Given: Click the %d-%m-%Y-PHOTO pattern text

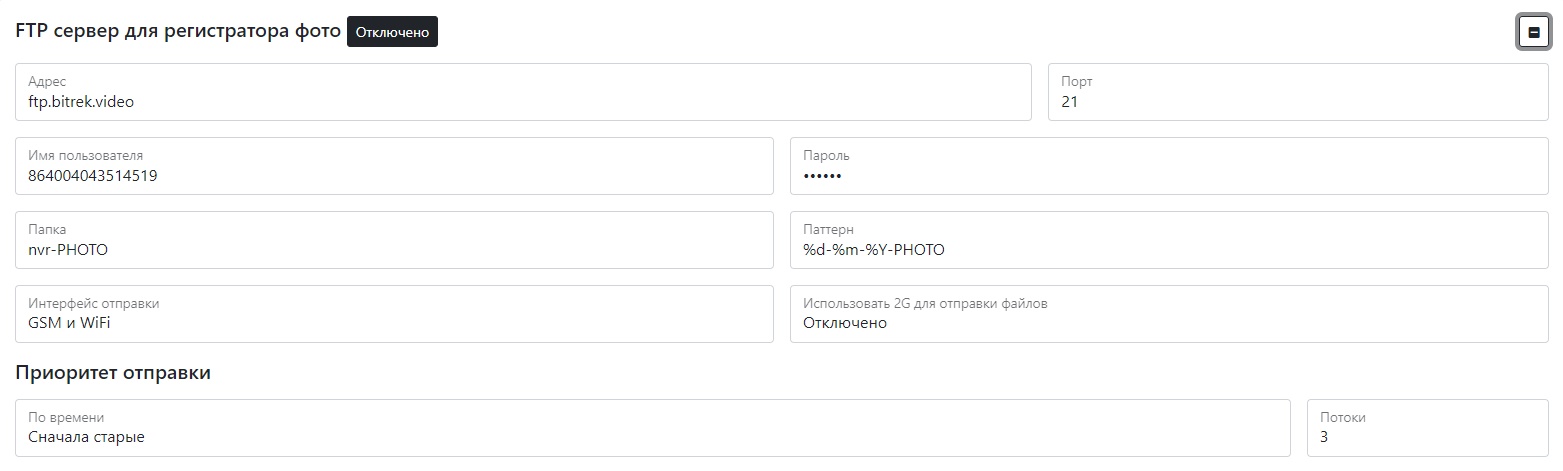Looking at the screenshot, I should coord(874,250).
